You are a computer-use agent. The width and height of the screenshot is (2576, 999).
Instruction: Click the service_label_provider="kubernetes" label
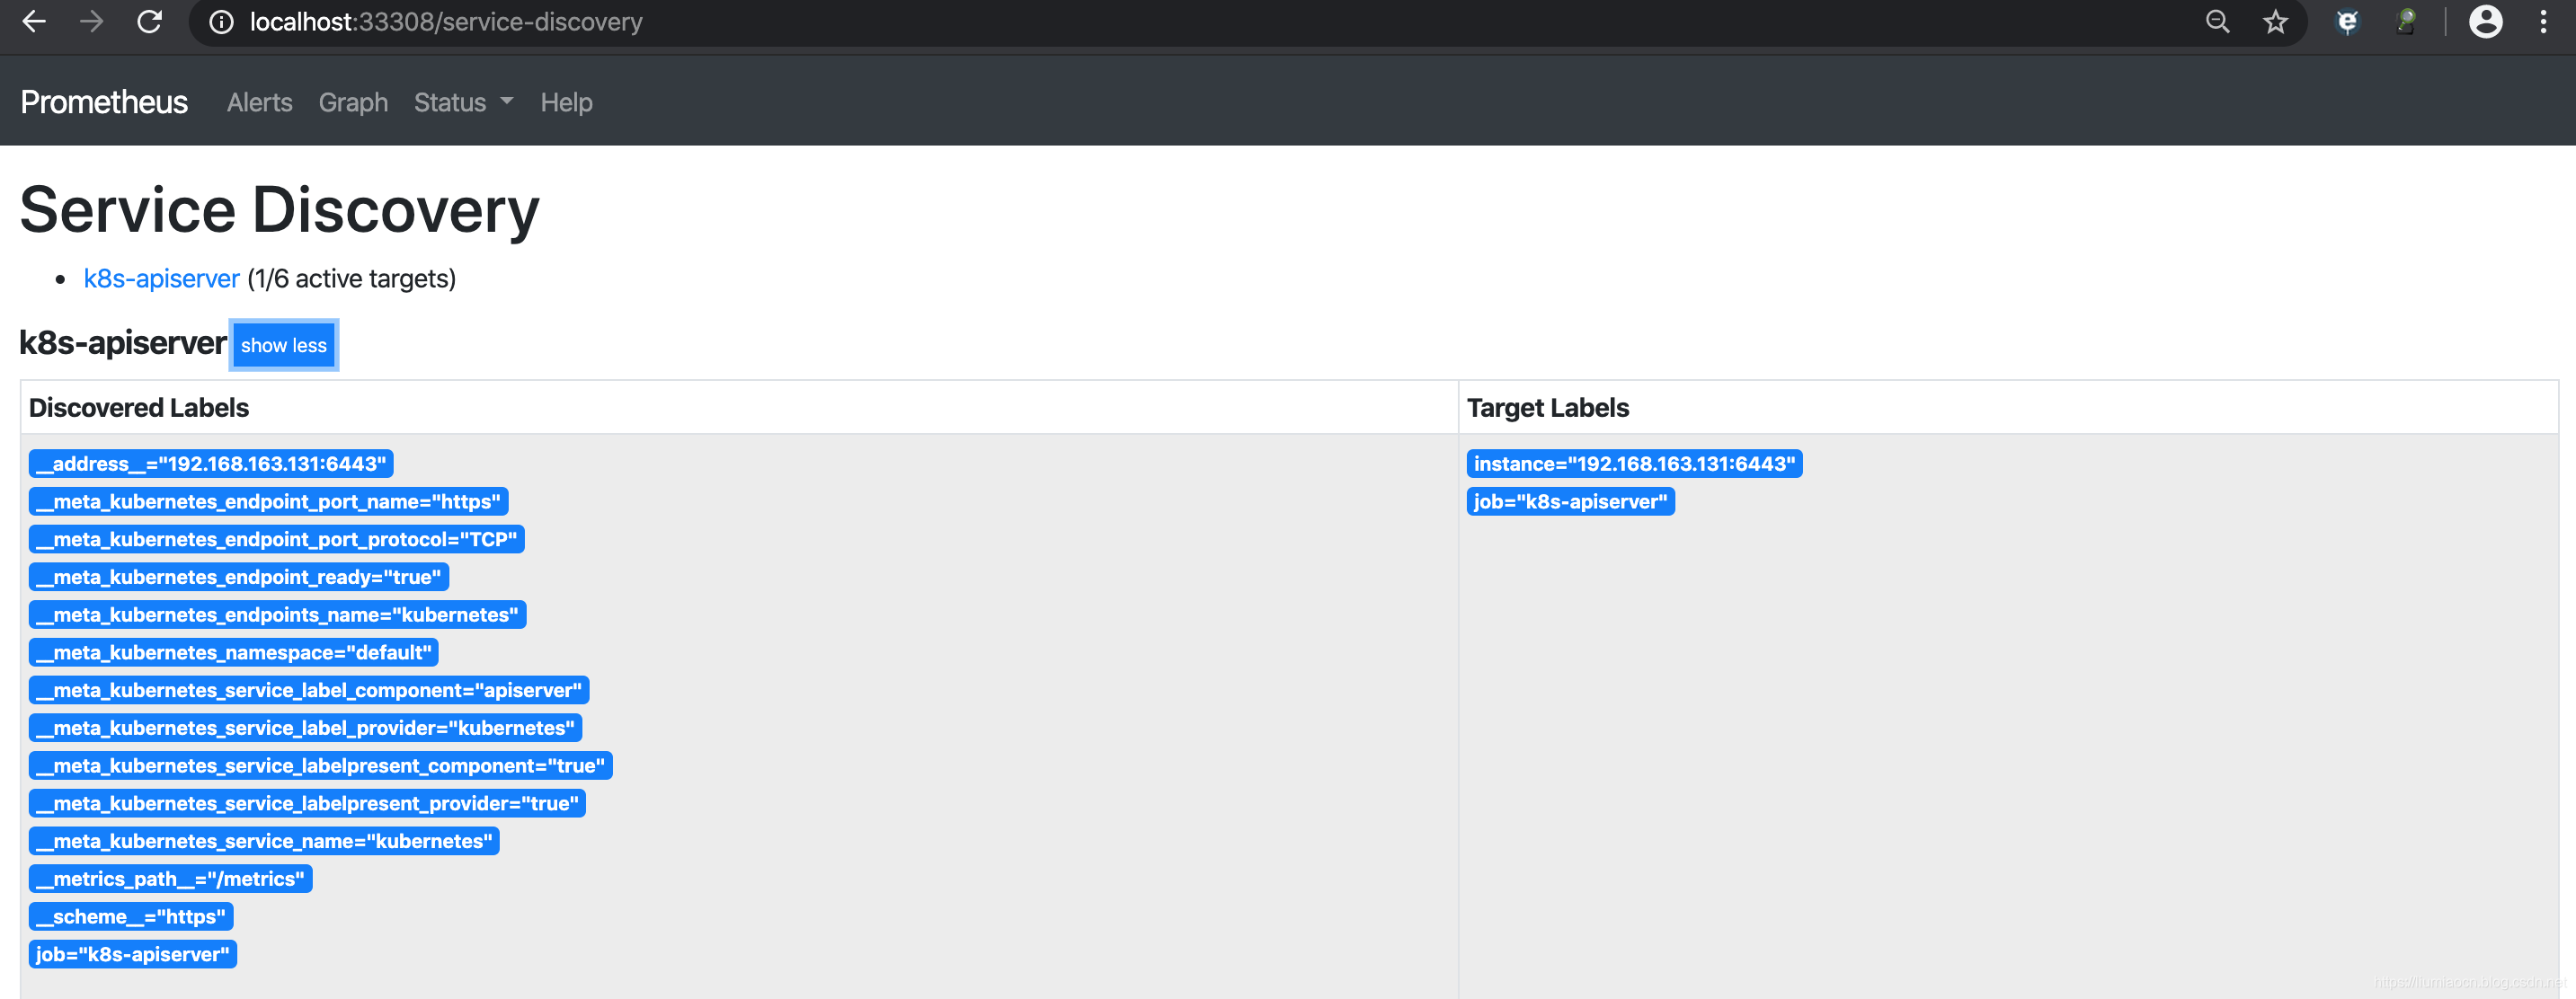[x=305, y=728]
